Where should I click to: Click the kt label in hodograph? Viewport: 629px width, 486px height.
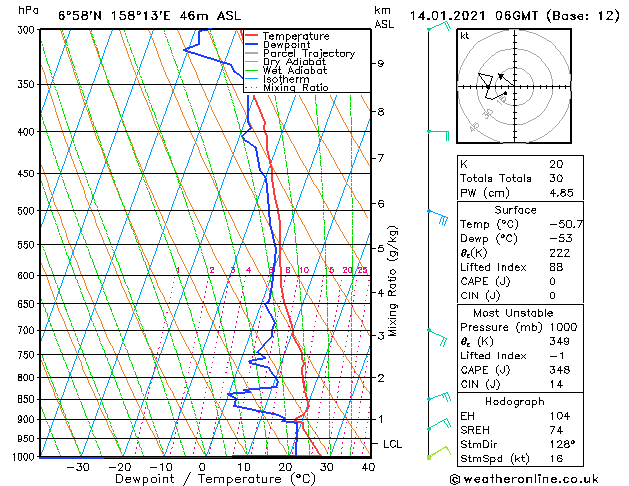pos(465,36)
